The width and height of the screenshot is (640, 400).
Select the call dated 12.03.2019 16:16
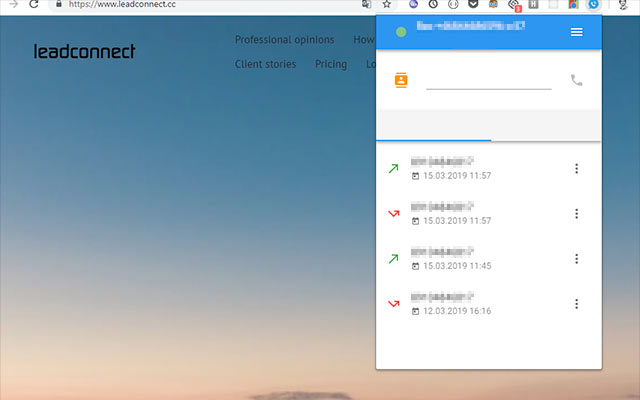coord(489,304)
